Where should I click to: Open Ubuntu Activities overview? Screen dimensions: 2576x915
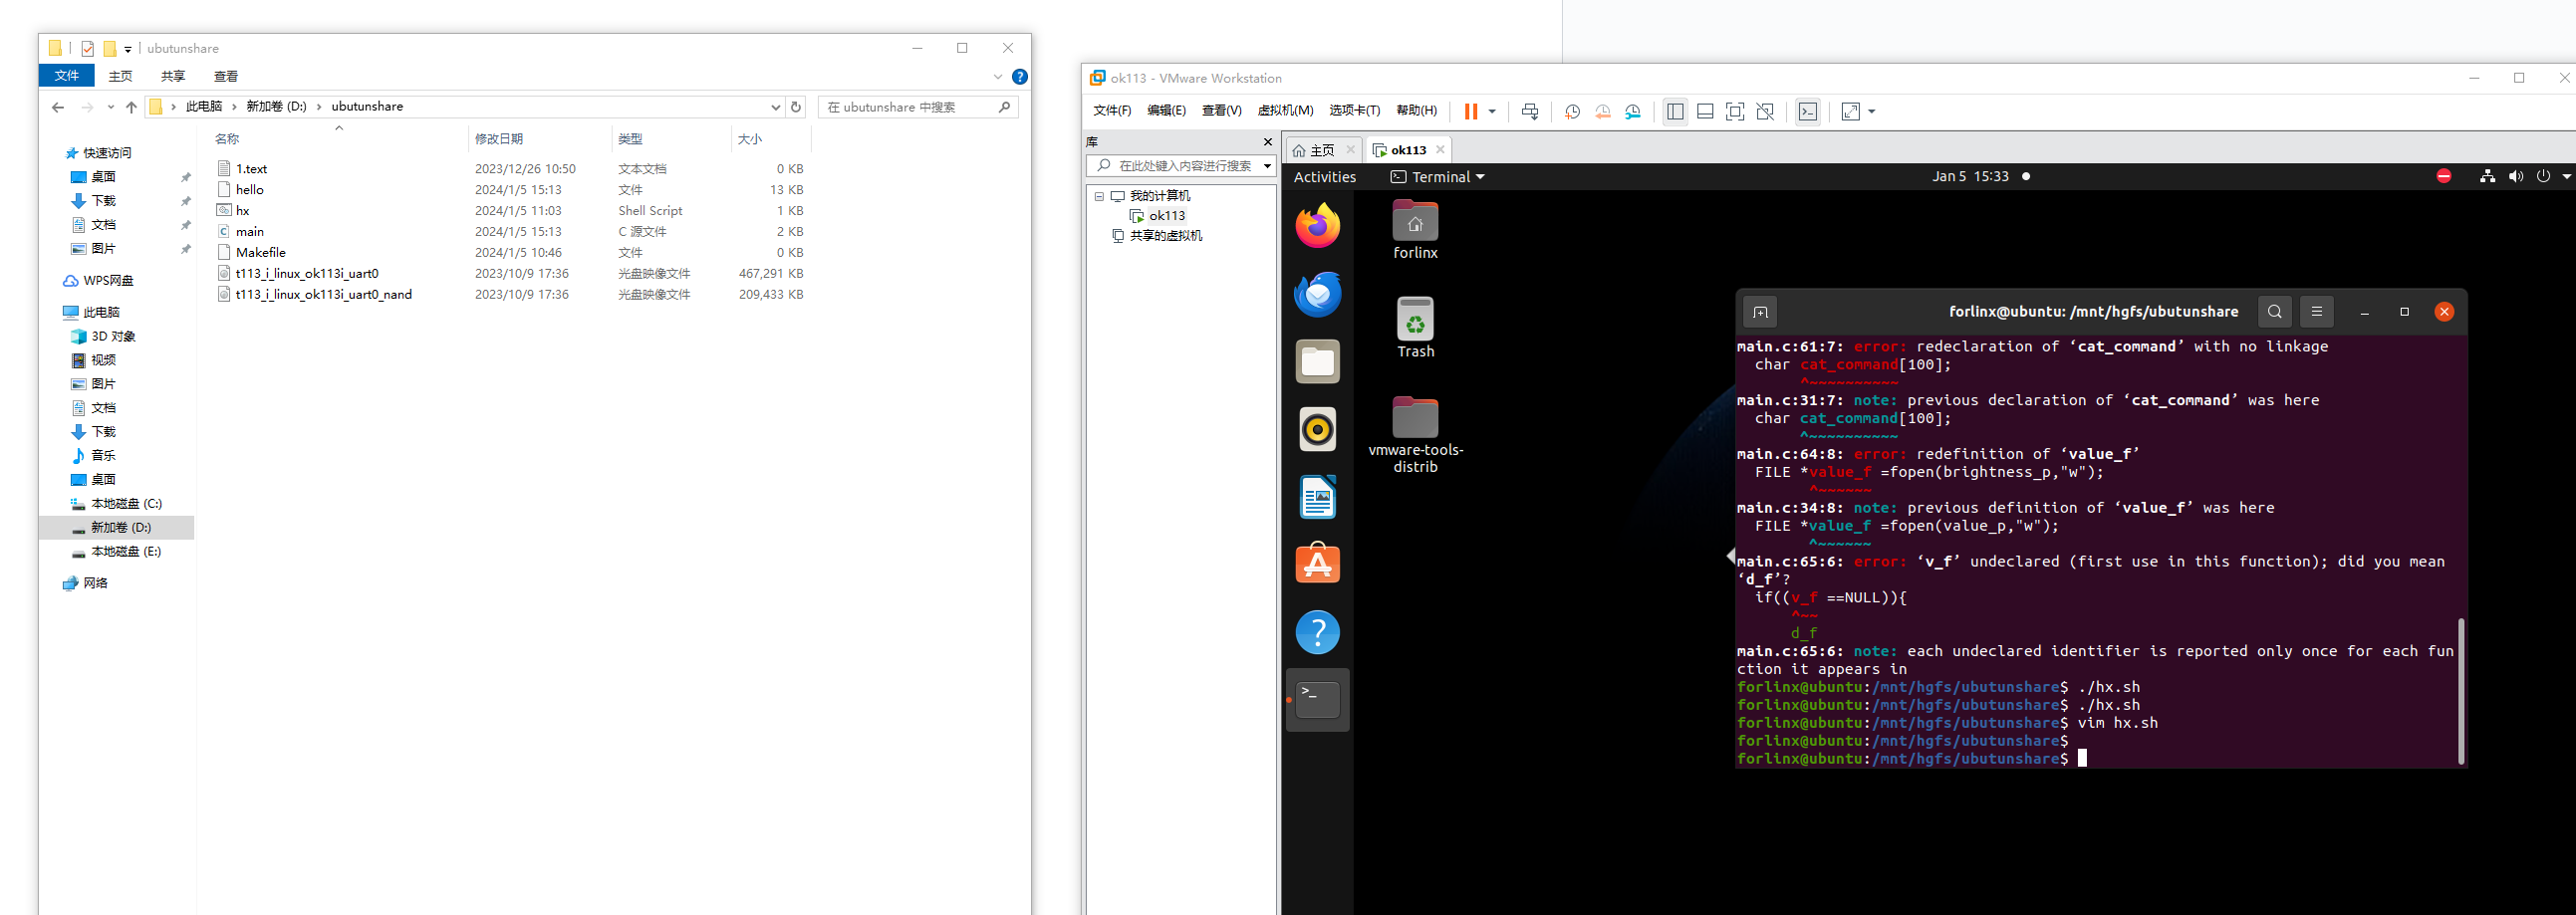click(x=1325, y=177)
